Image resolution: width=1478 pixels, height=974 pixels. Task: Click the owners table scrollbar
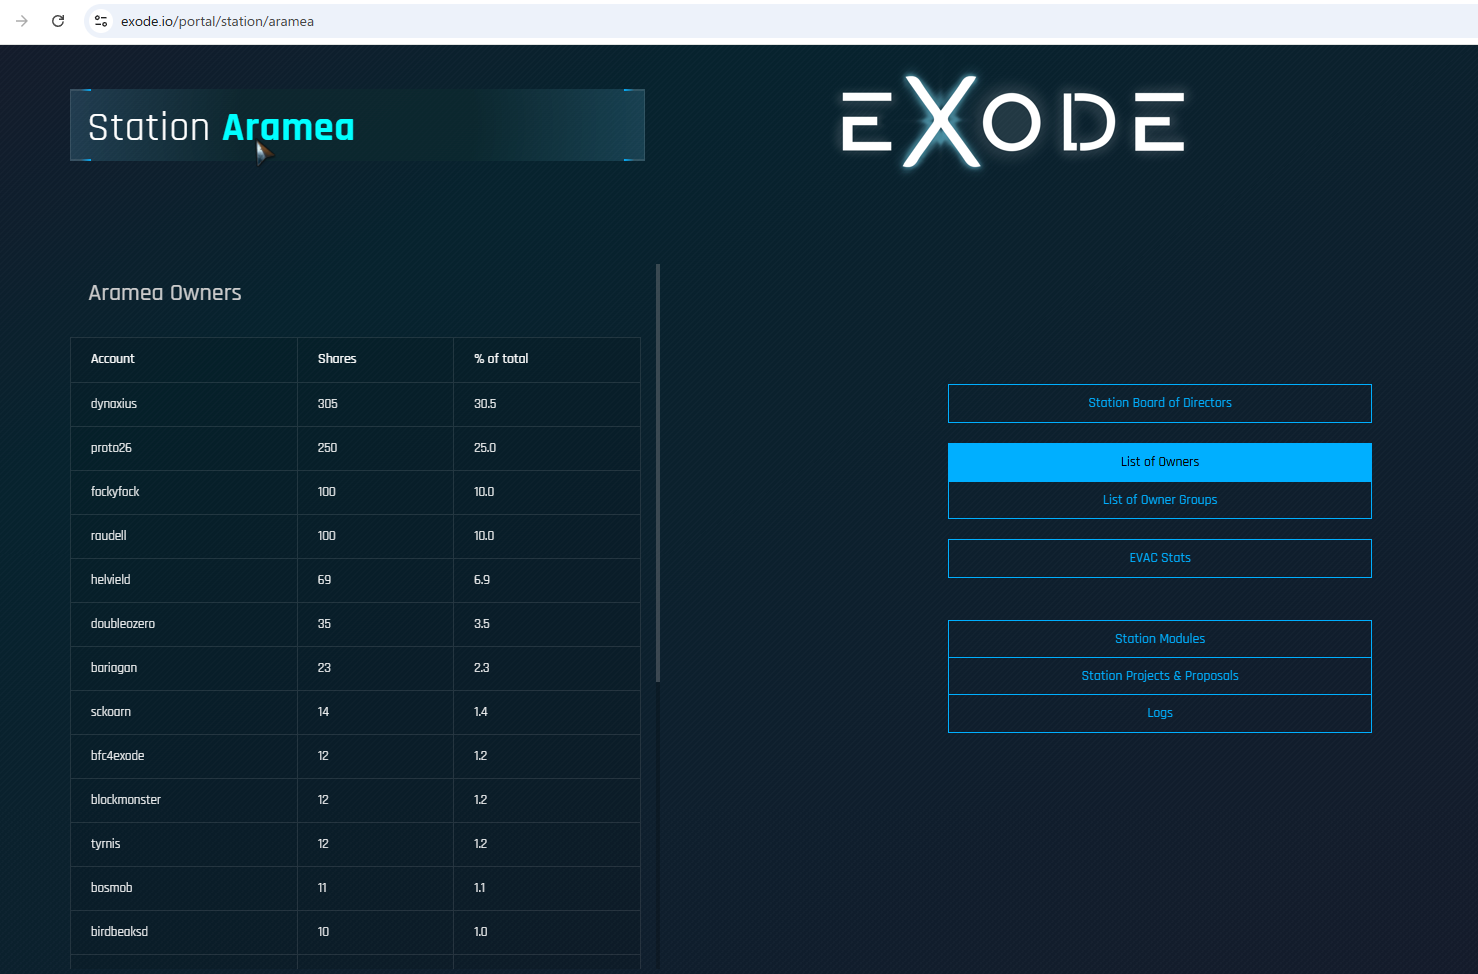pyautogui.click(x=658, y=473)
